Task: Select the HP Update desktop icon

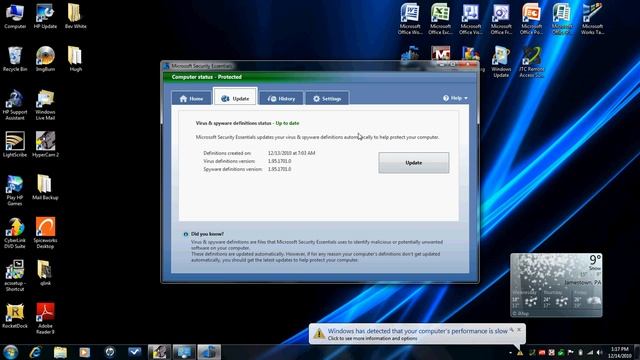Action: (45, 16)
